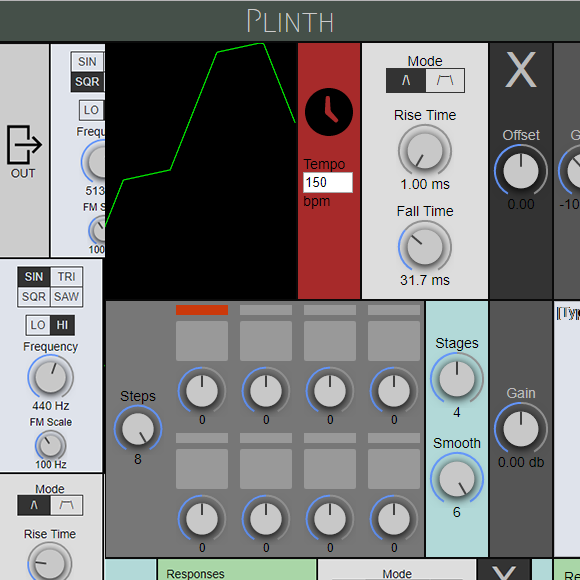Select the trapezoid mode icon in the lower-left envelope
This screenshot has width=580, height=580.
pos(67,505)
